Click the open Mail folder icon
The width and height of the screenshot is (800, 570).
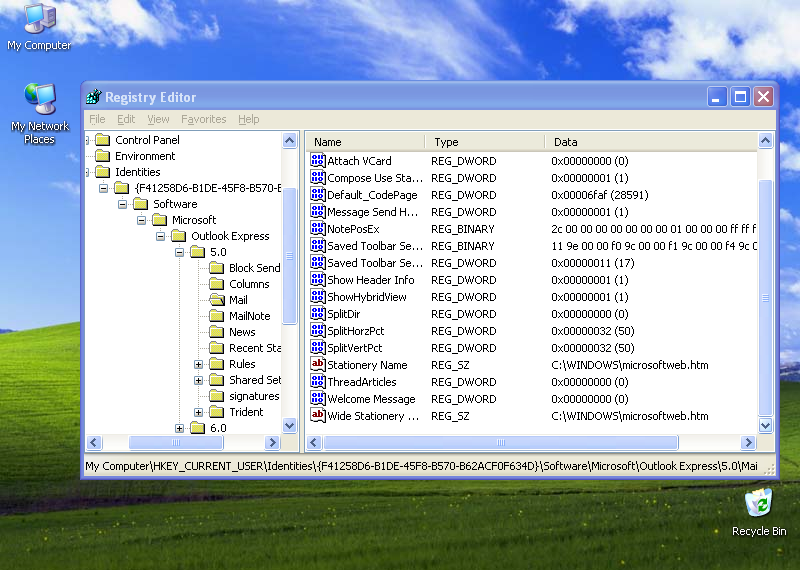[217, 300]
